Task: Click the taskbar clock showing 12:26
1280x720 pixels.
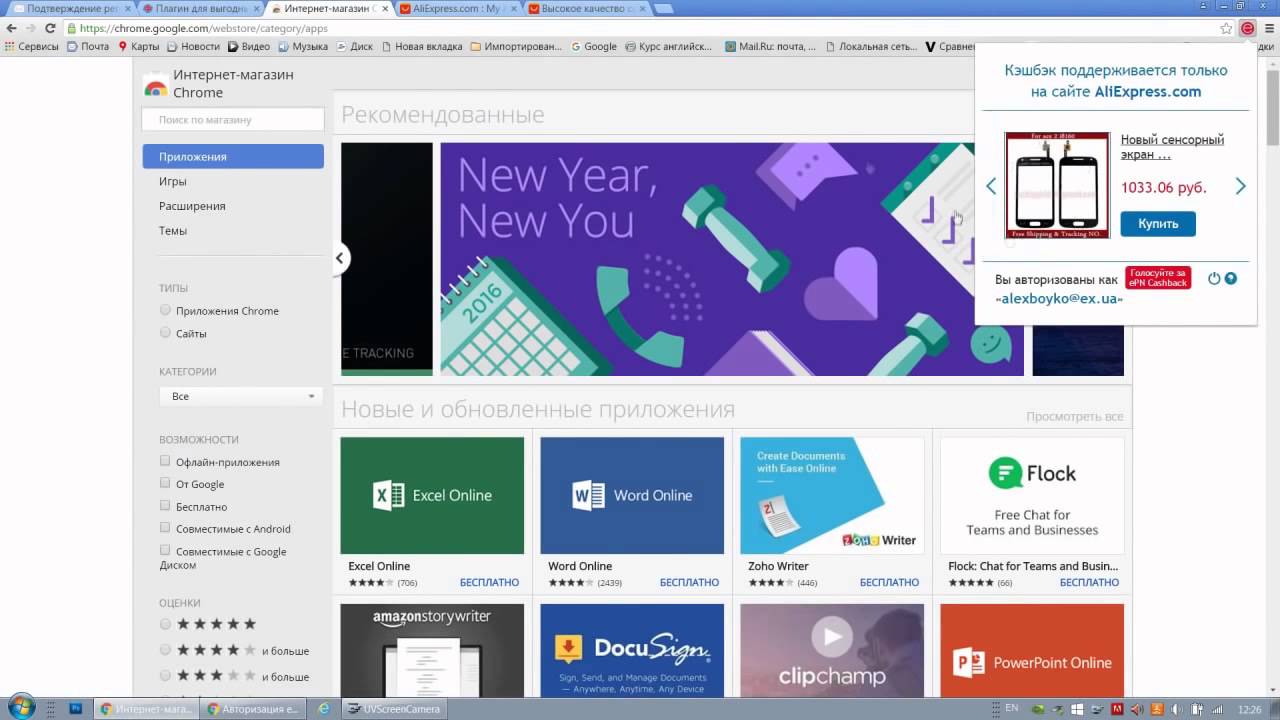Action: [1249, 709]
